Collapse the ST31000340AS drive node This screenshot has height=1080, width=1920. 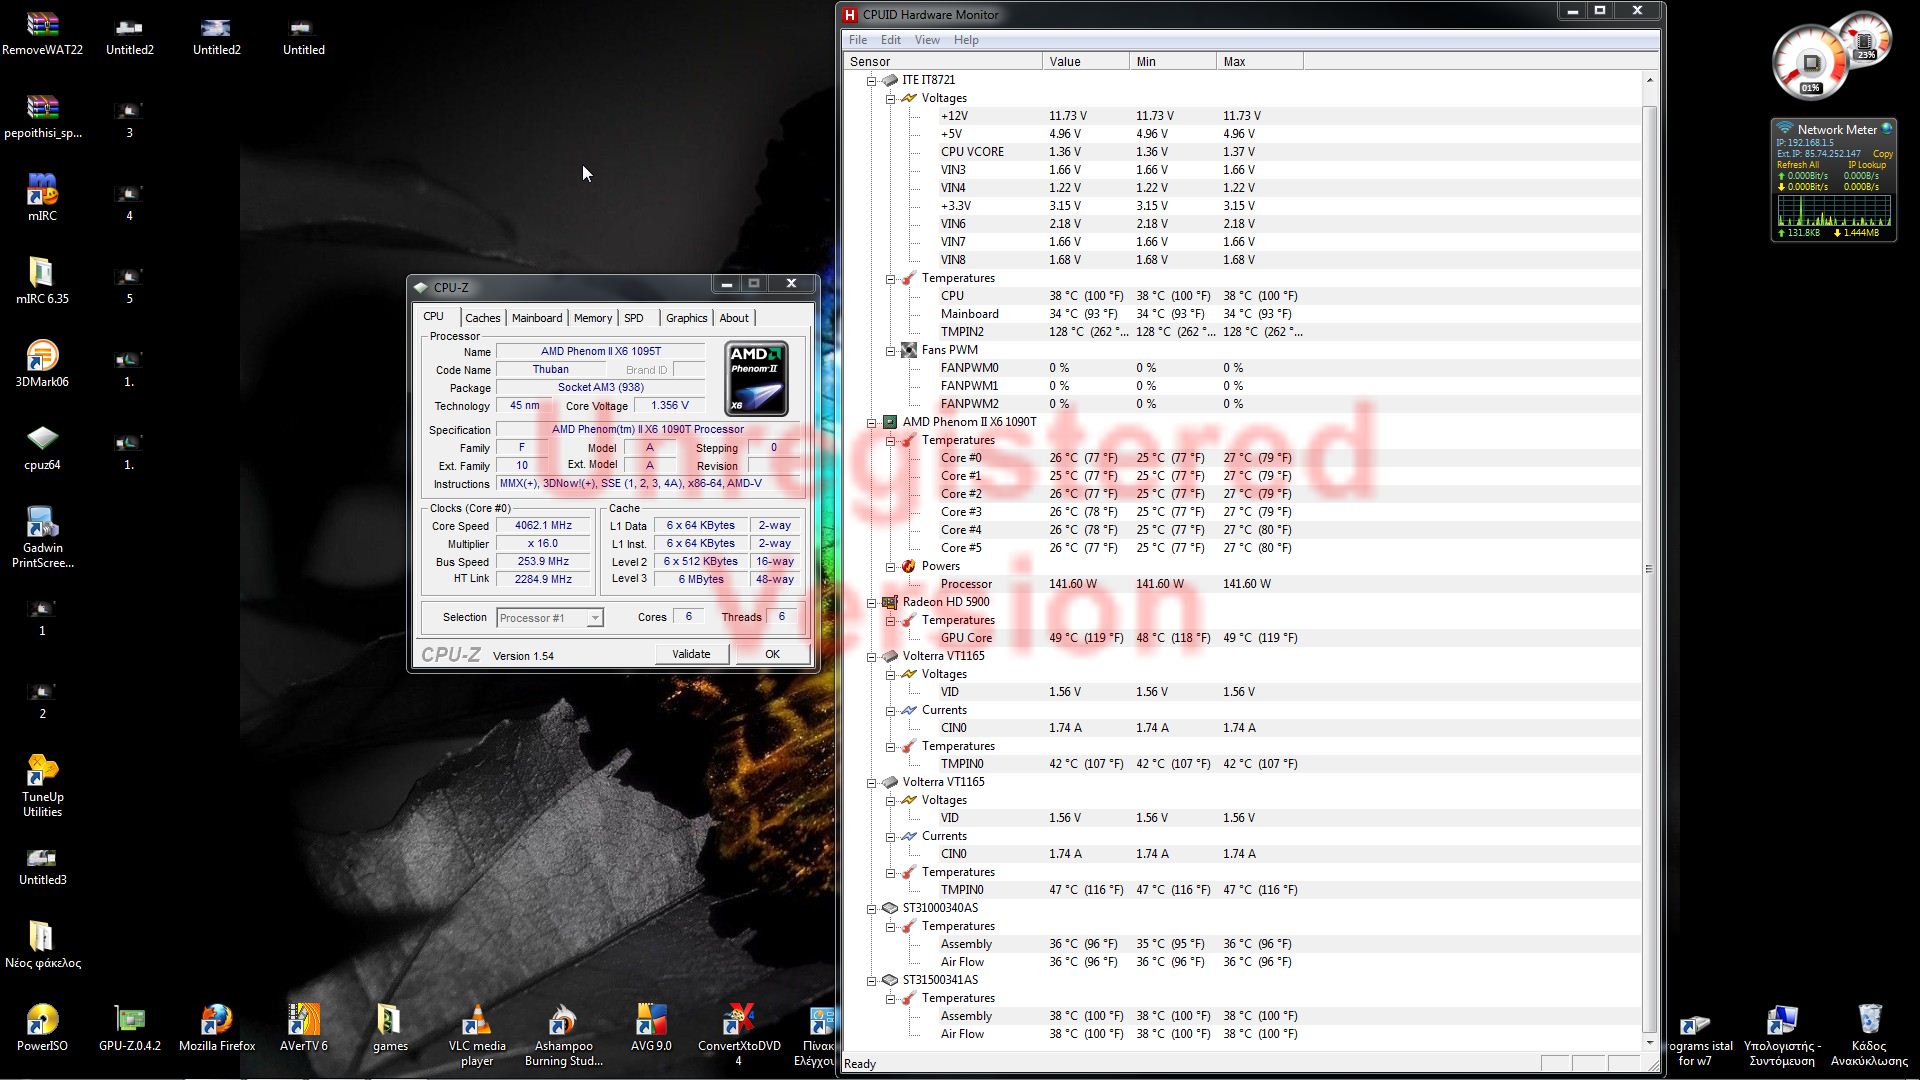(x=871, y=908)
